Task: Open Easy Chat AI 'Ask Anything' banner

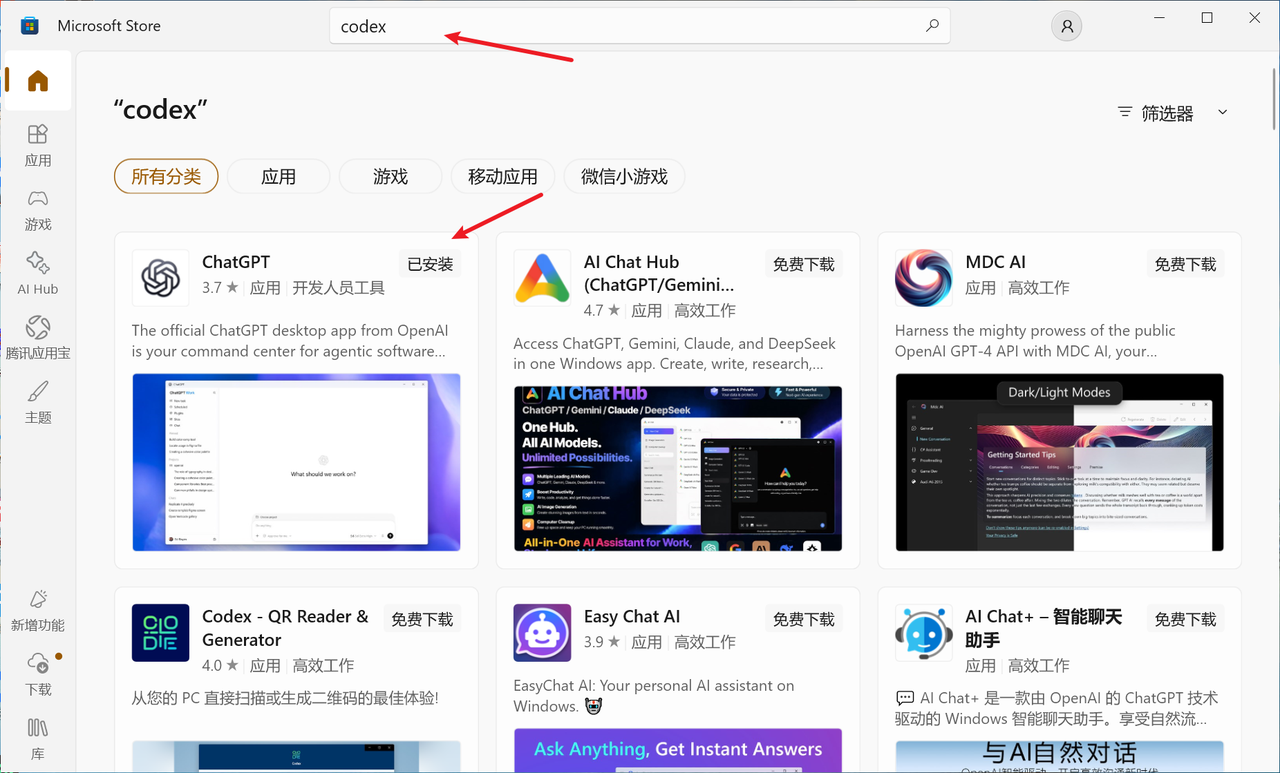Action: pyautogui.click(x=678, y=750)
